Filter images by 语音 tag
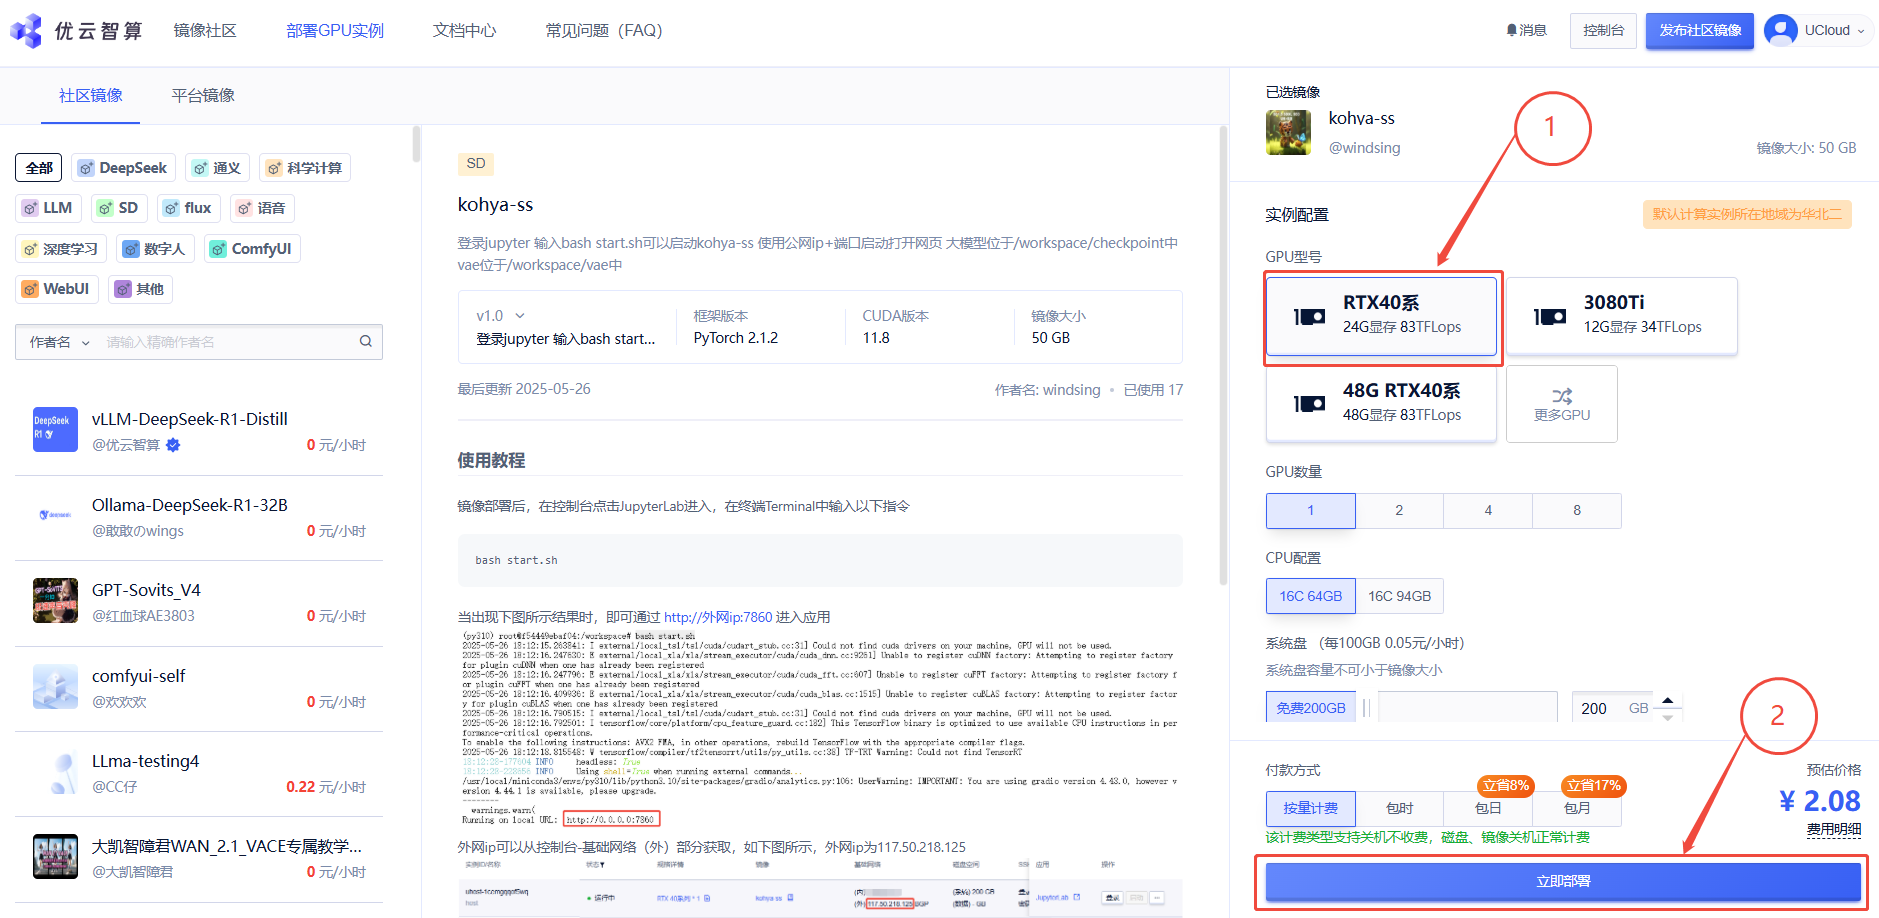Screen dimensions: 1879x918 click(x=262, y=208)
